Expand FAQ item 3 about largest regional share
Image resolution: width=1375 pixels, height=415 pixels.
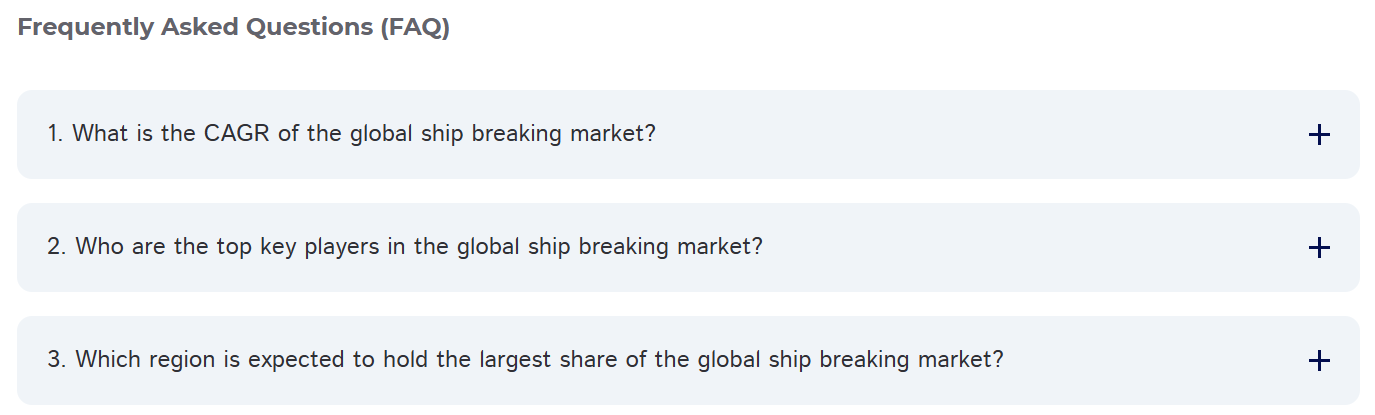pos(688,360)
